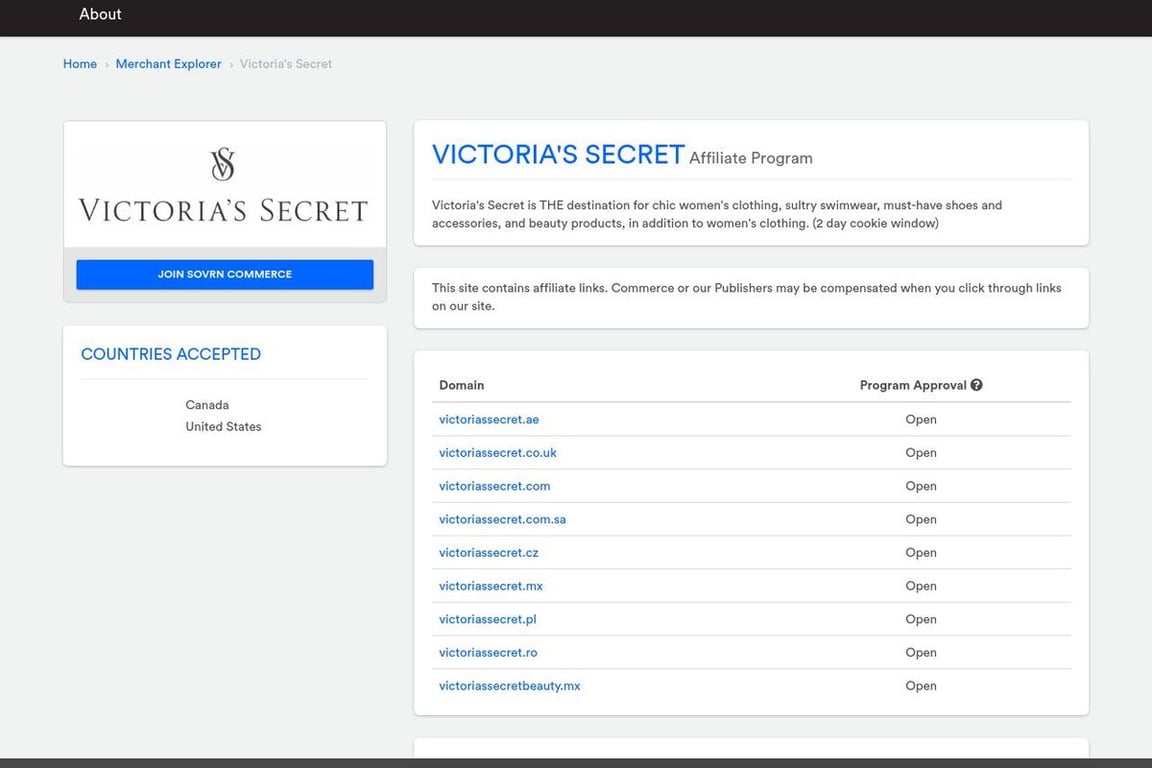Click the Victoria's Secret breadcrumb text
This screenshot has height=768, width=1152.
286,64
